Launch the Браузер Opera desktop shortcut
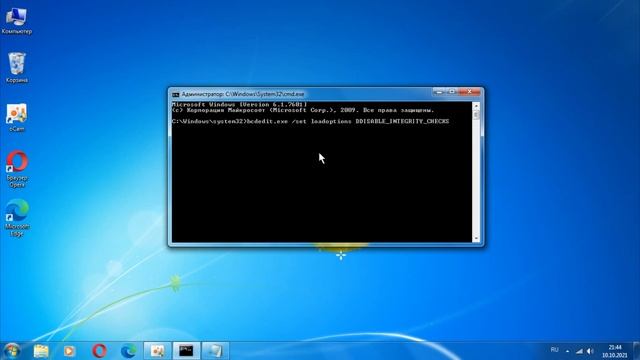This screenshot has height=360, width=640. point(17,169)
